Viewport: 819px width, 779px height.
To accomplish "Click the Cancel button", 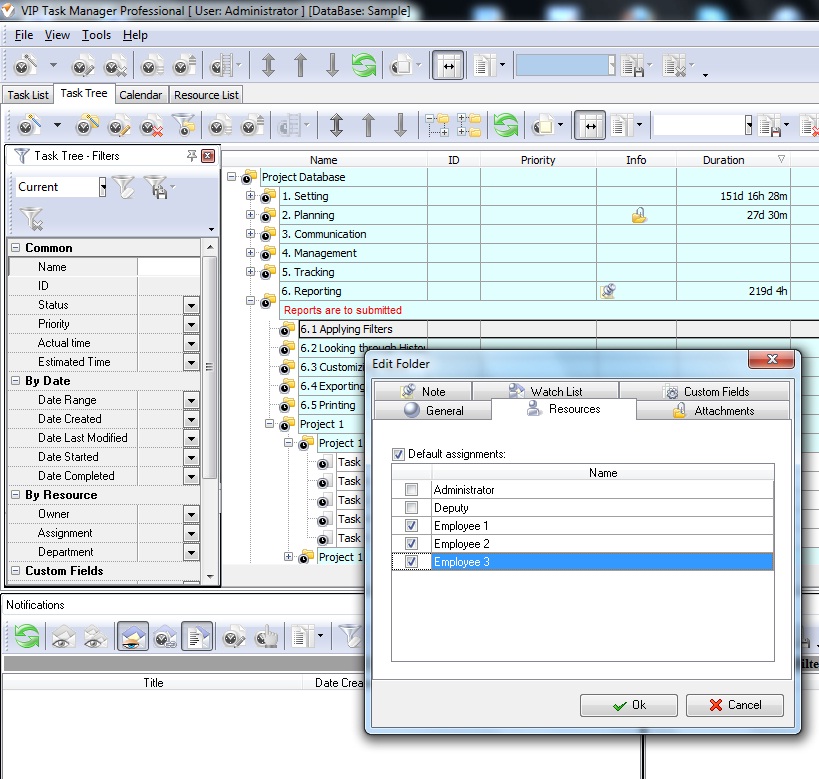I will tap(734, 705).
